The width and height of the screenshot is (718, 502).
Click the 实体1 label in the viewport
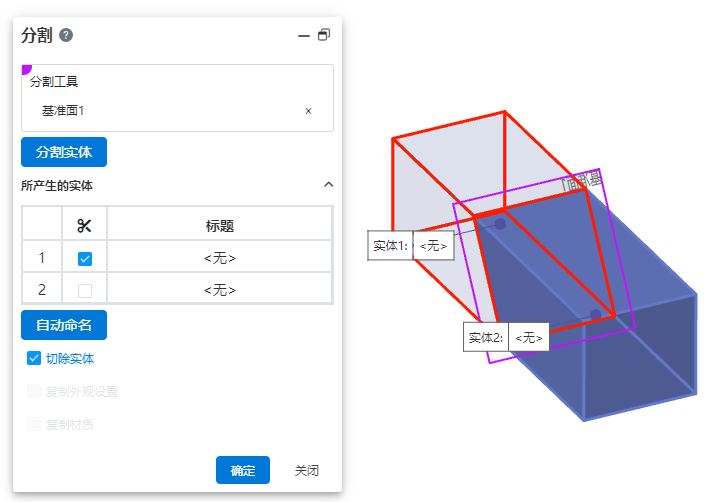coord(390,245)
